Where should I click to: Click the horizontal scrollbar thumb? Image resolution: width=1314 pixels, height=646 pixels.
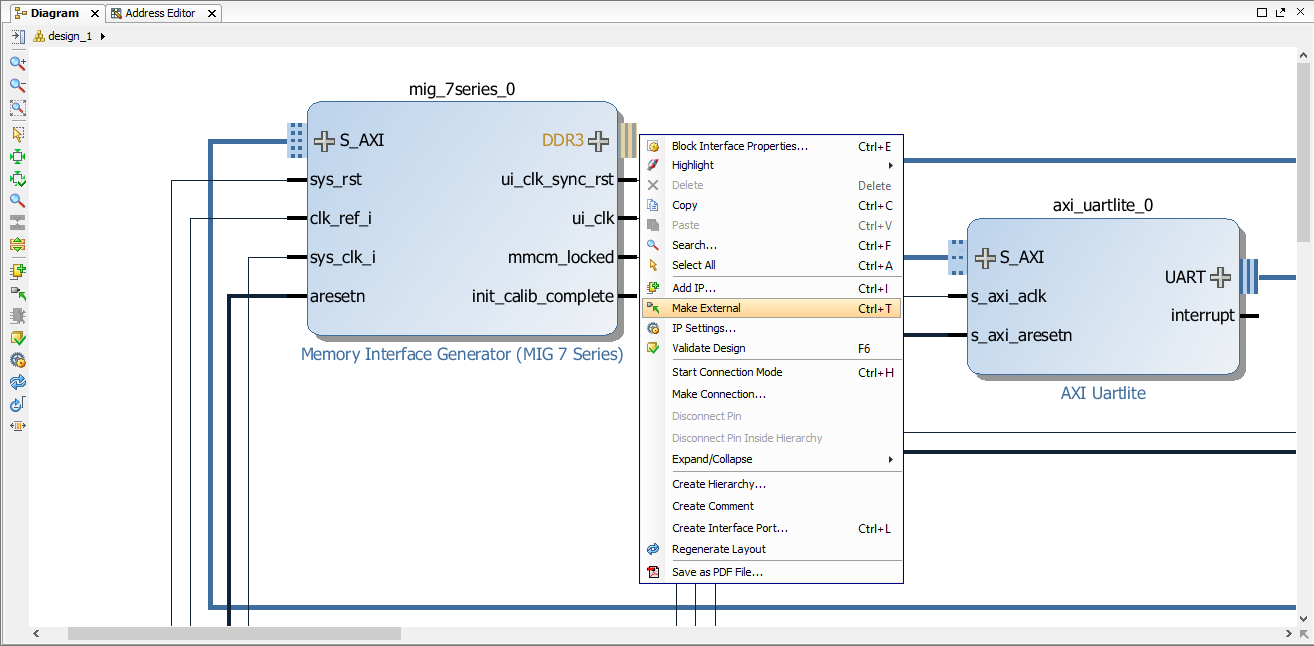click(x=234, y=634)
